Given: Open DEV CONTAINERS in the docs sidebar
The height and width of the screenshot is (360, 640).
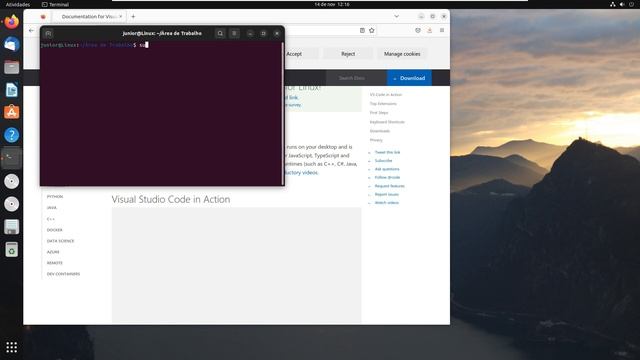Looking at the screenshot, I should point(63,274).
